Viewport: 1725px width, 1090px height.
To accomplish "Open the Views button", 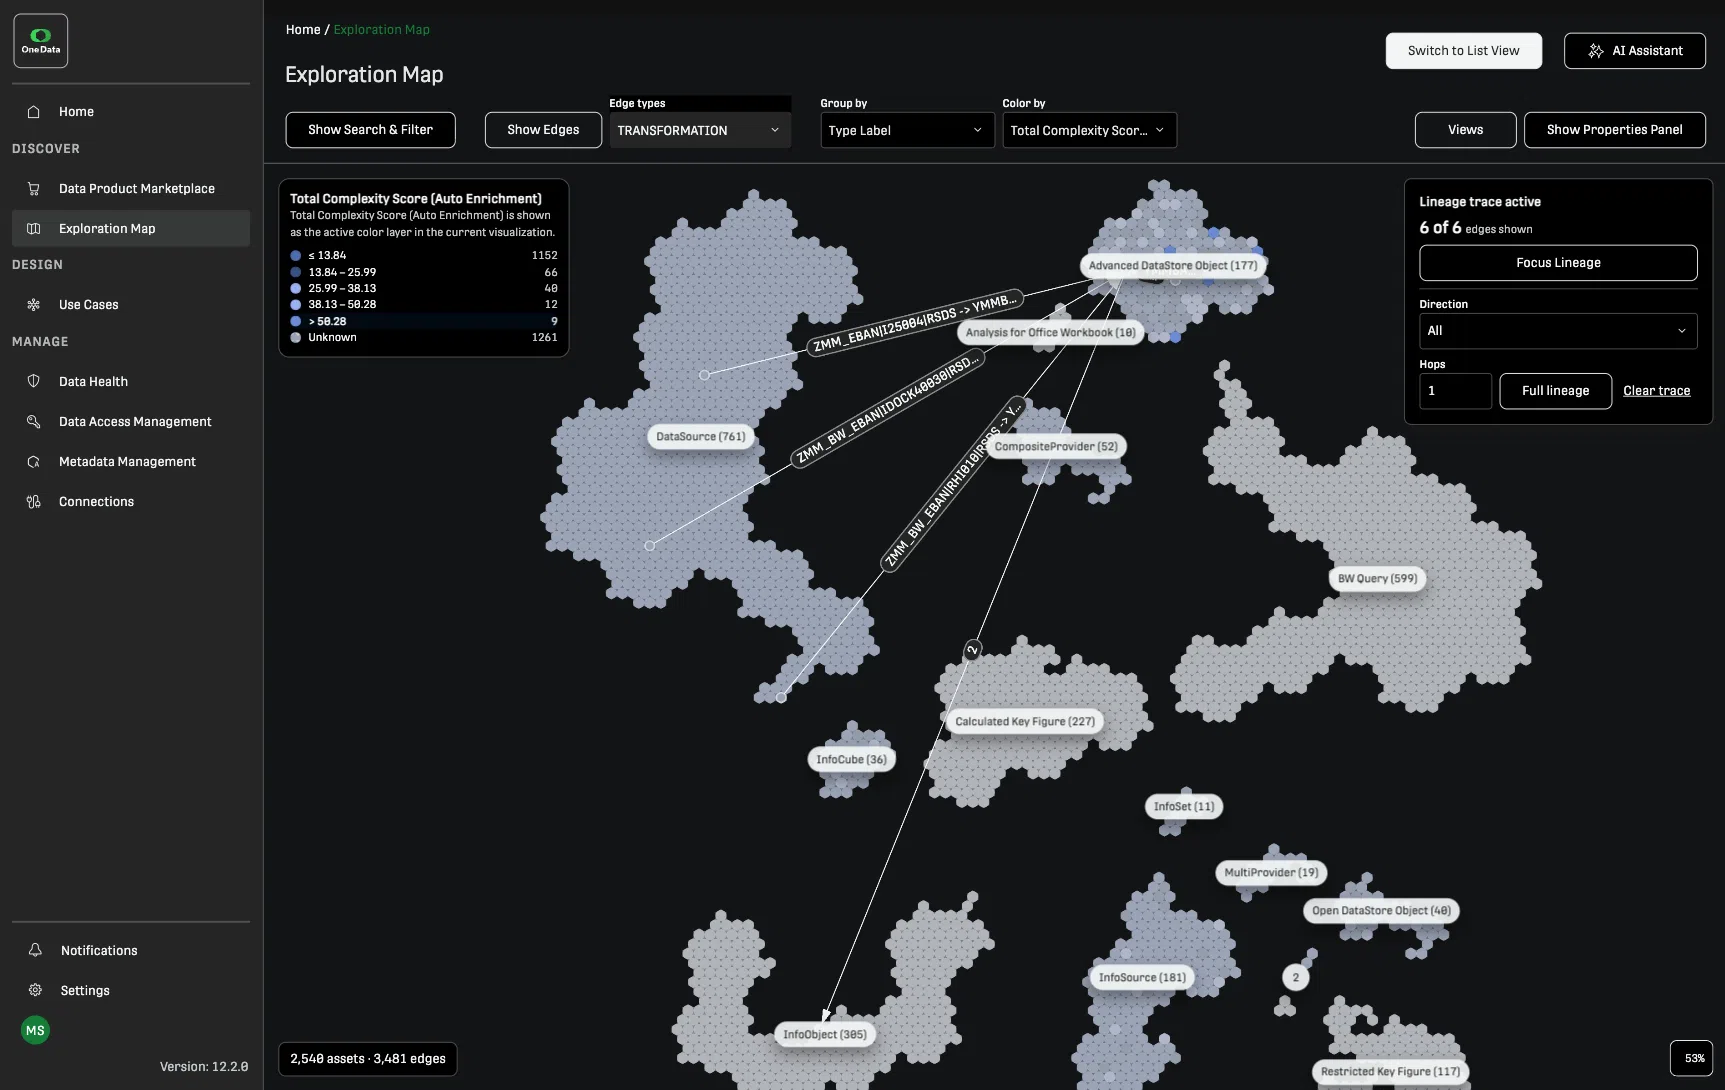I will 1465,130.
